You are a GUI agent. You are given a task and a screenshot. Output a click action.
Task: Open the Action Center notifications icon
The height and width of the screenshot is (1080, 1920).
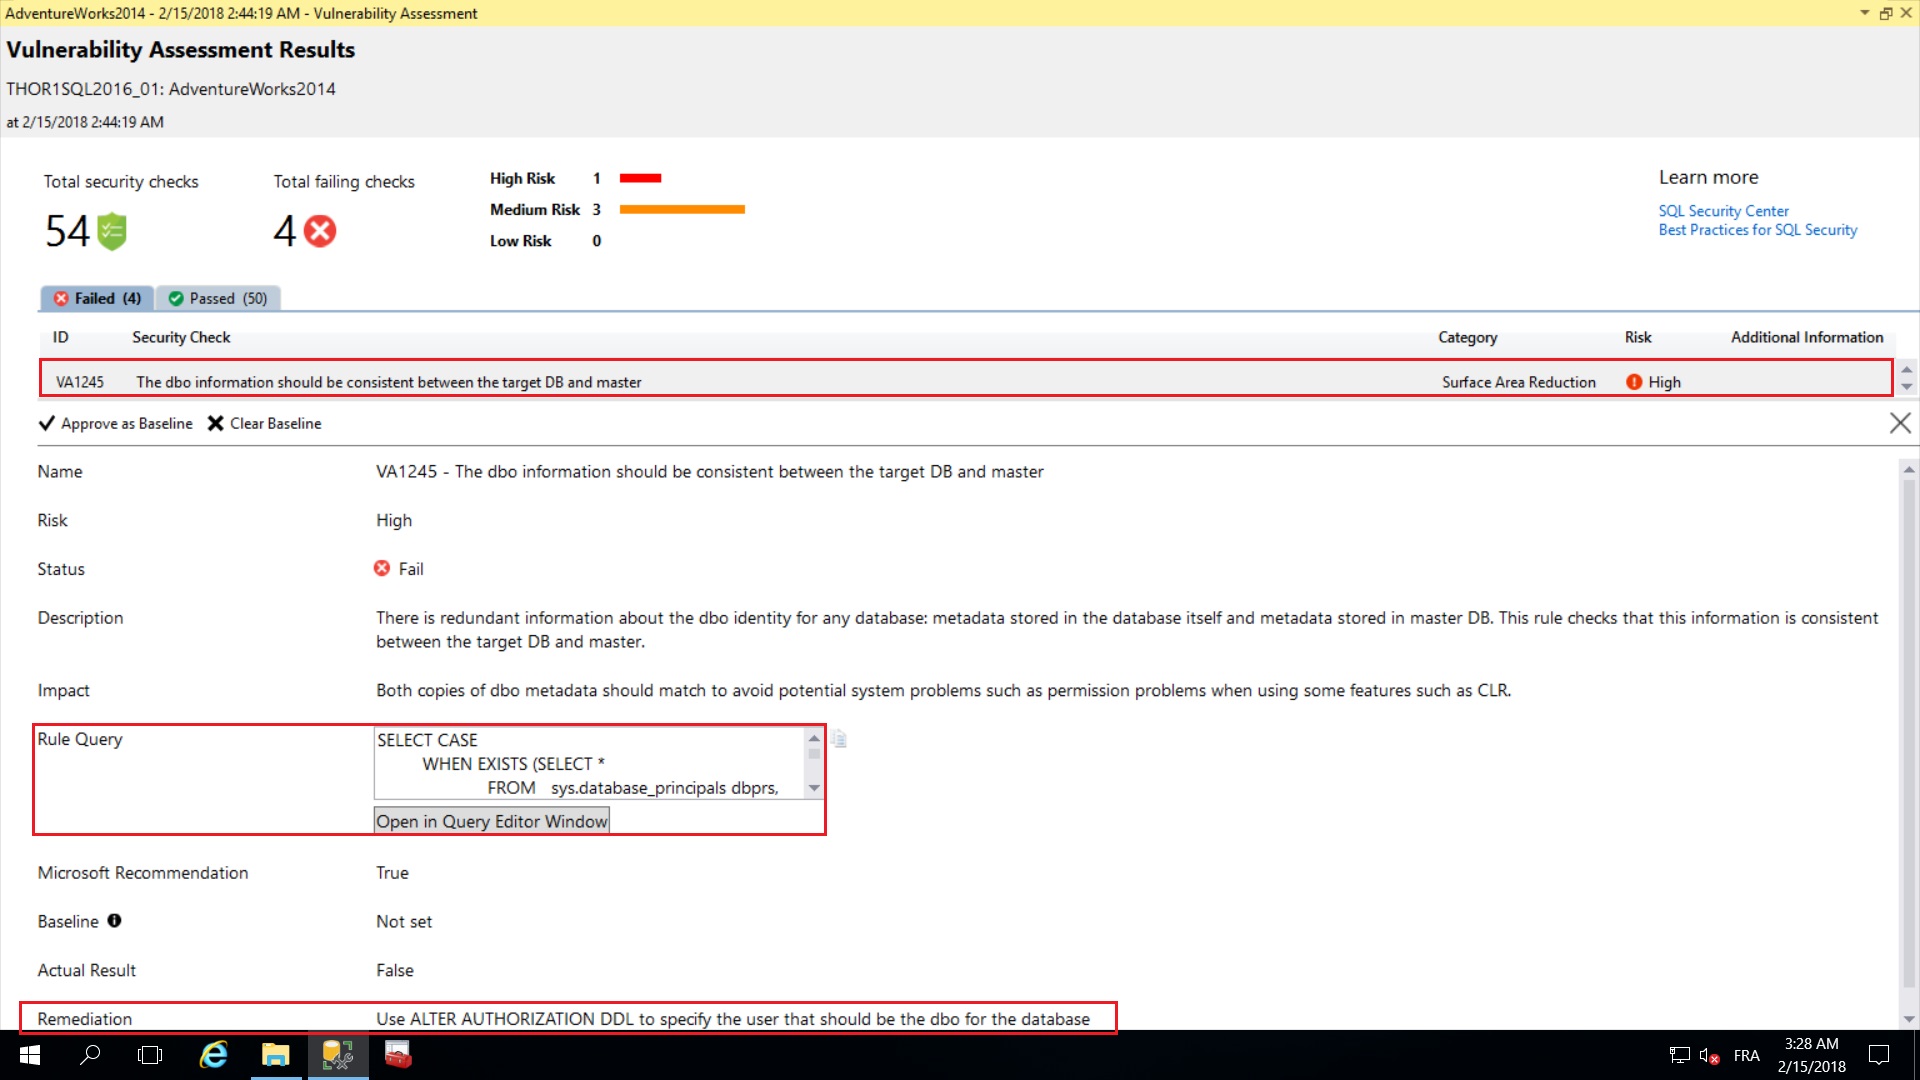1879,1055
